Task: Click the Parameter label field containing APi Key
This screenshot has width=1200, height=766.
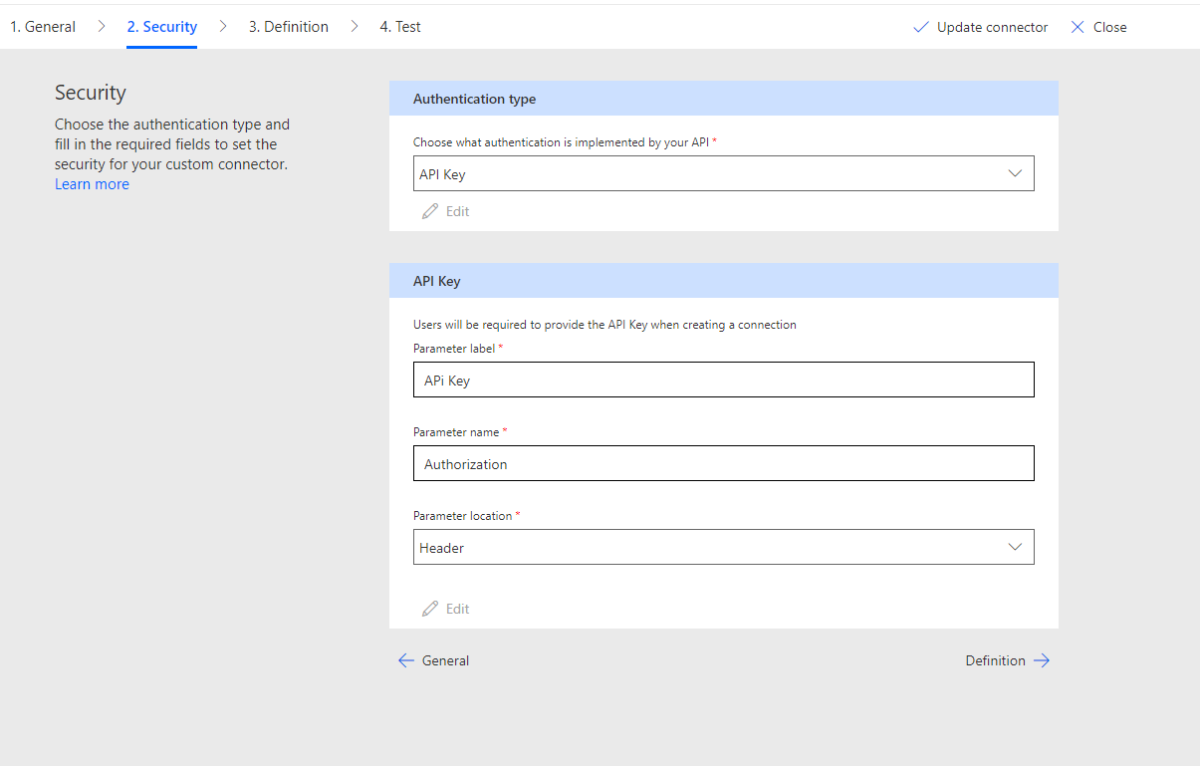Action: coord(724,379)
